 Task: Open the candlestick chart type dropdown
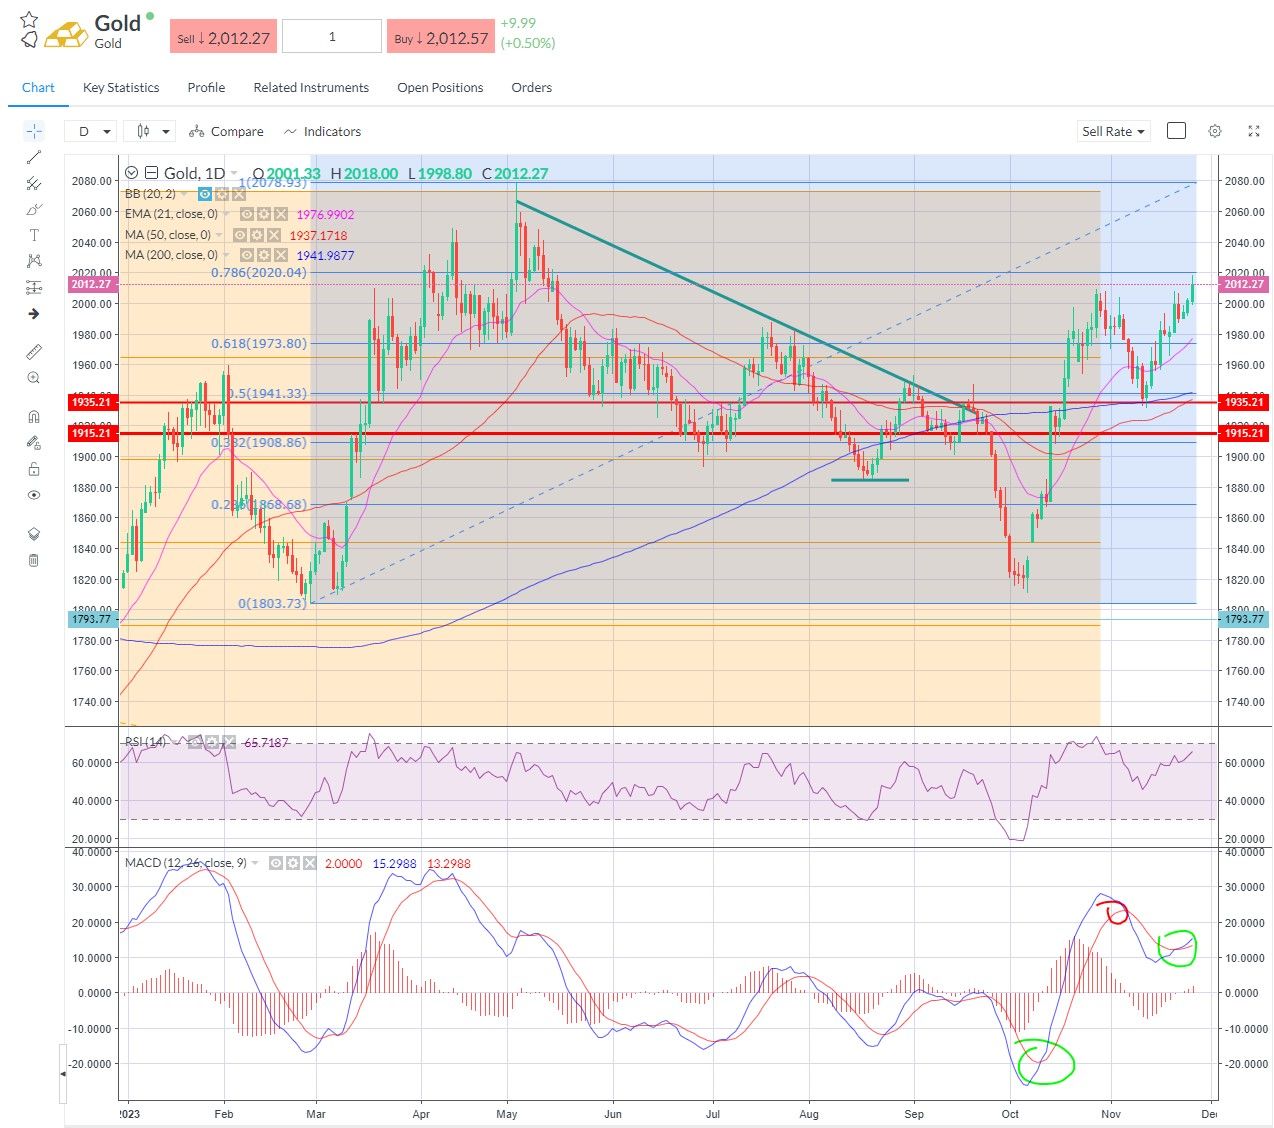click(150, 131)
